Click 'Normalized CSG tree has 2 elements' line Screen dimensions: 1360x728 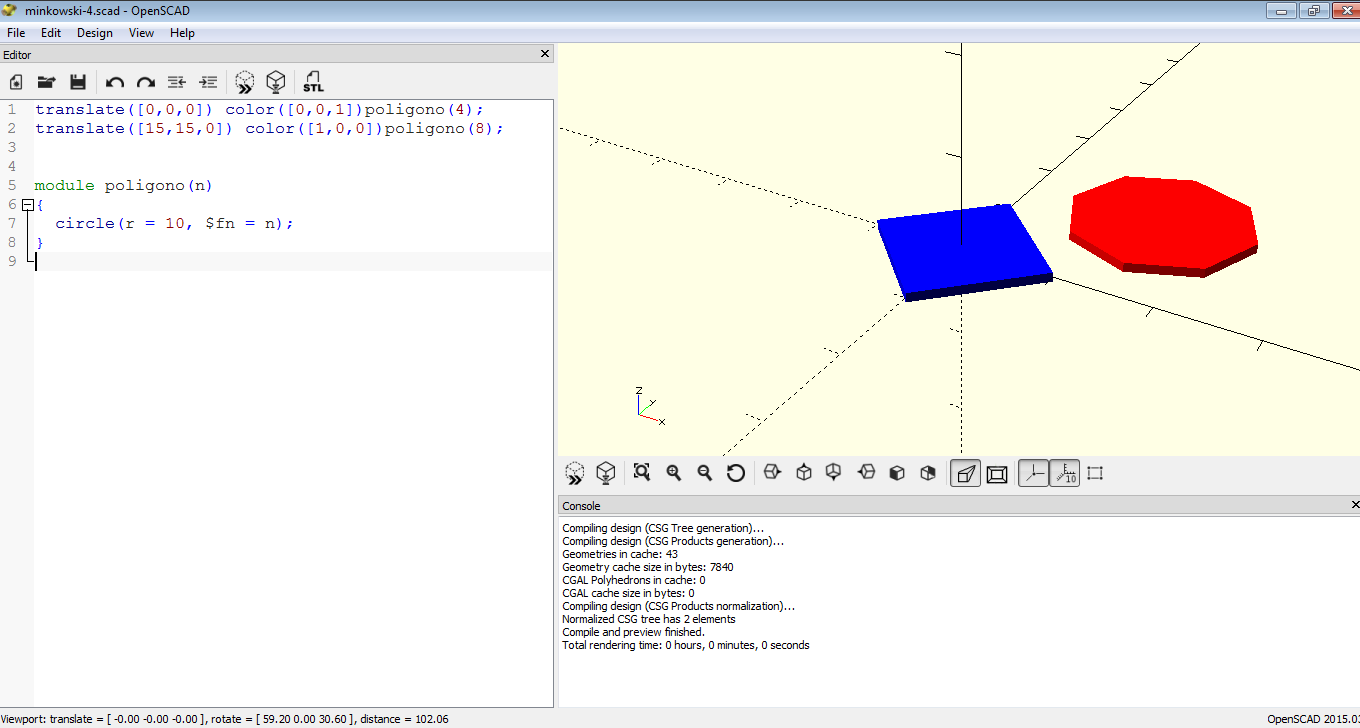[649, 619]
